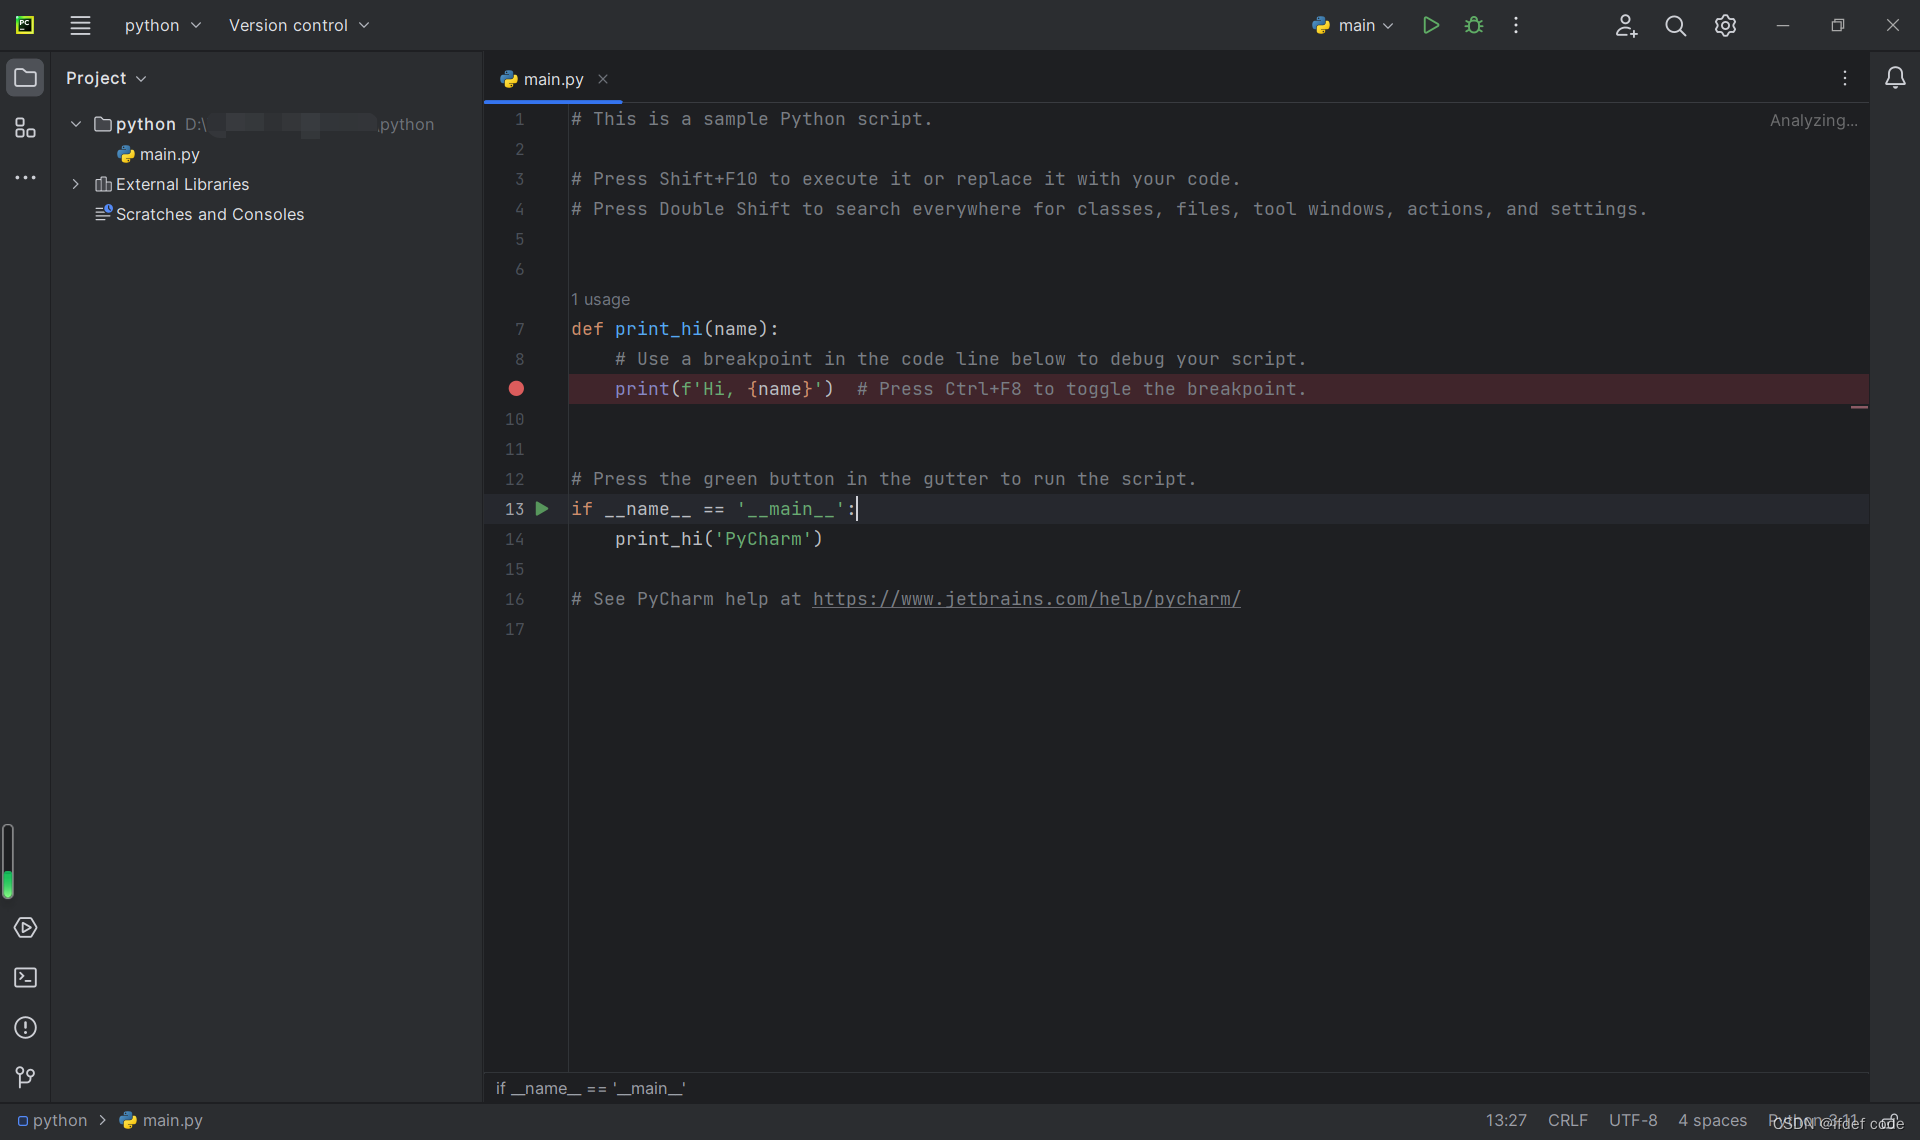Screen dimensions: 1920x1140
Task: Click the memory indicator bar
Action: [x=8, y=861]
